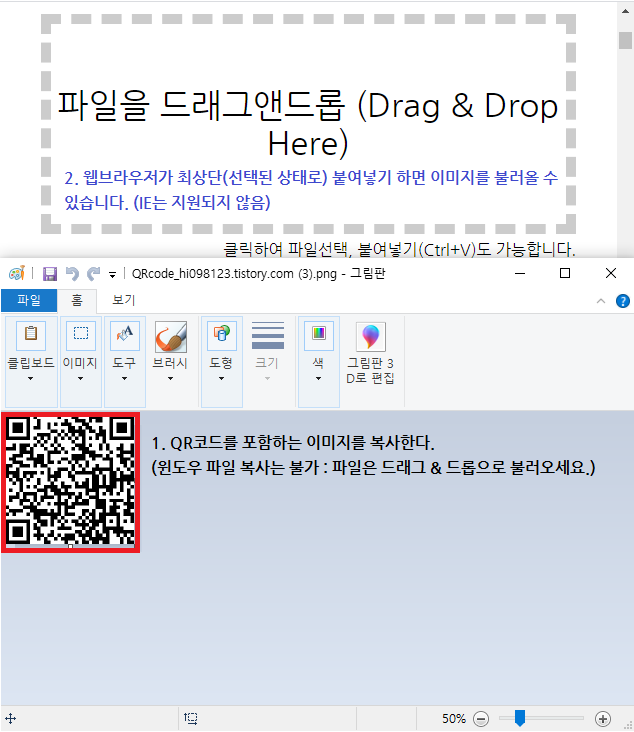Click the zoom in plus button
Screen dimensions: 634x732
point(603,718)
